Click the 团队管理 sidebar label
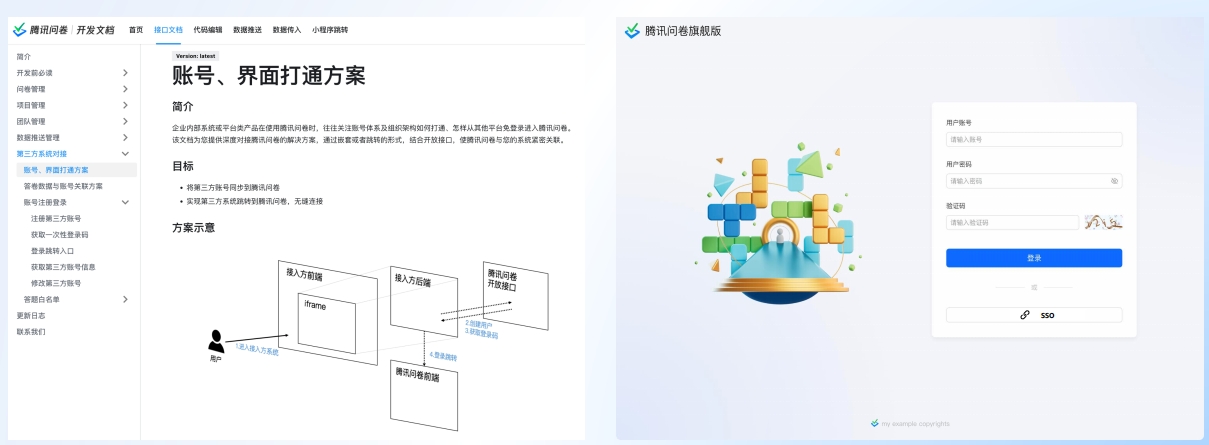This screenshot has height=445, width=1209. click(x=31, y=121)
